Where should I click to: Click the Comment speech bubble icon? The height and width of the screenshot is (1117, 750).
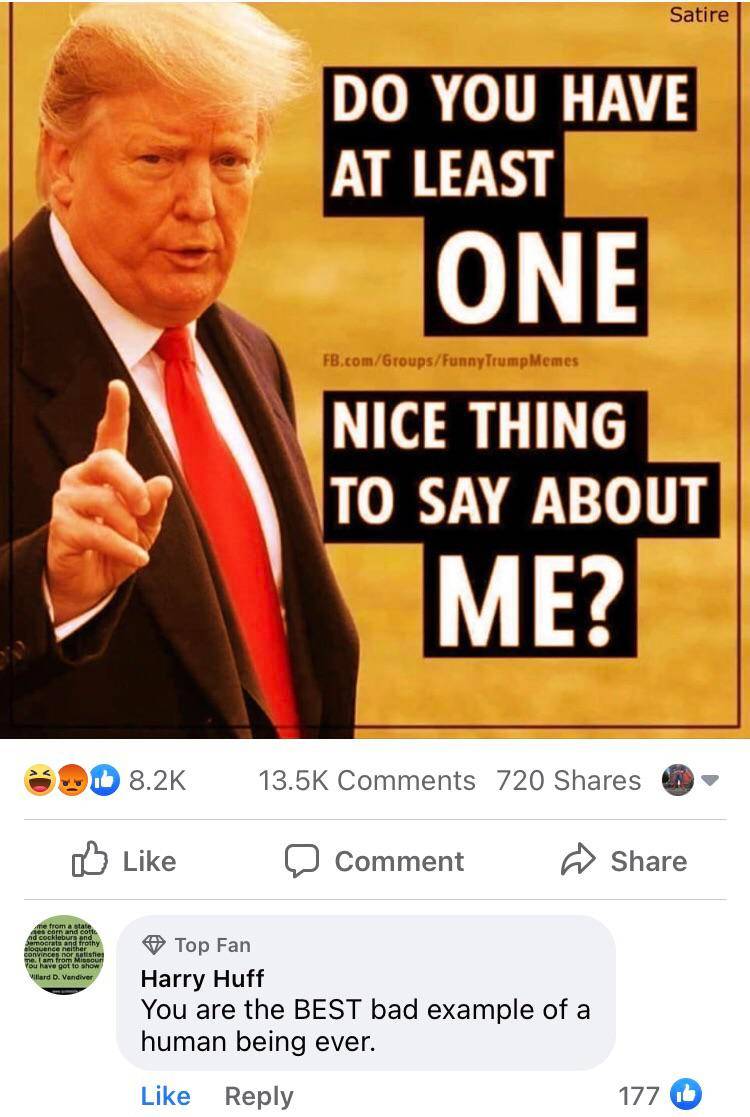coord(301,861)
